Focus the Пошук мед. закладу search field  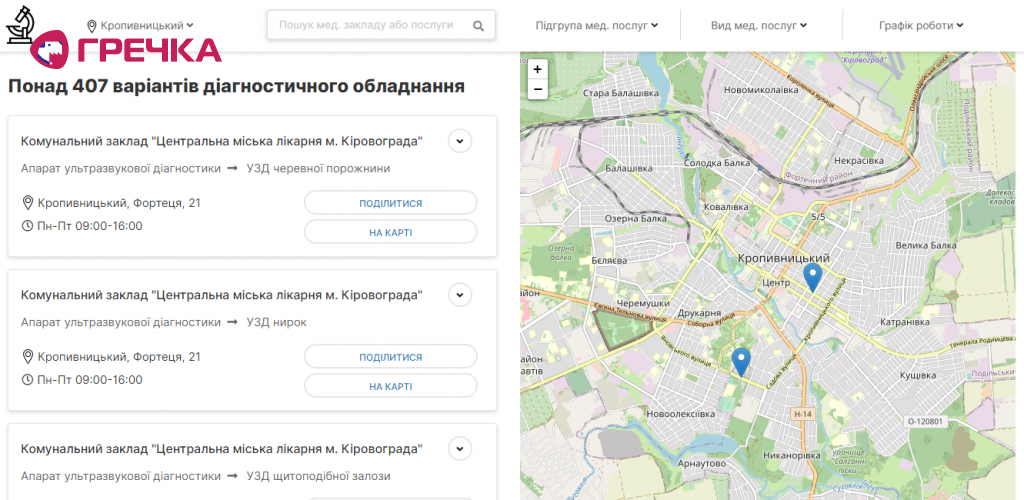[381, 25]
